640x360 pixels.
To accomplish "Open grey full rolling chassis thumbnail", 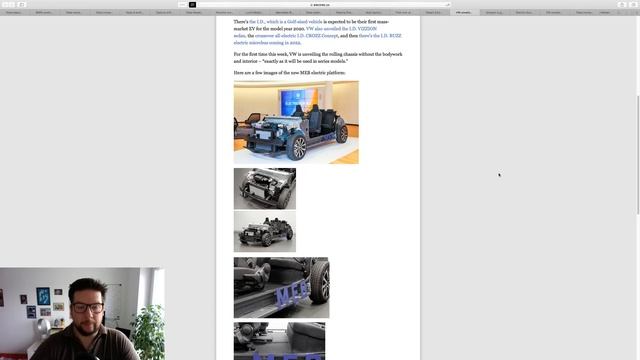I will point(265,231).
